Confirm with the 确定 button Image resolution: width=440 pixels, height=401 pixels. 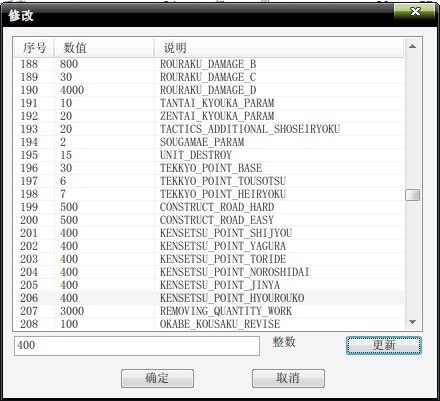(x=157, y=378)
